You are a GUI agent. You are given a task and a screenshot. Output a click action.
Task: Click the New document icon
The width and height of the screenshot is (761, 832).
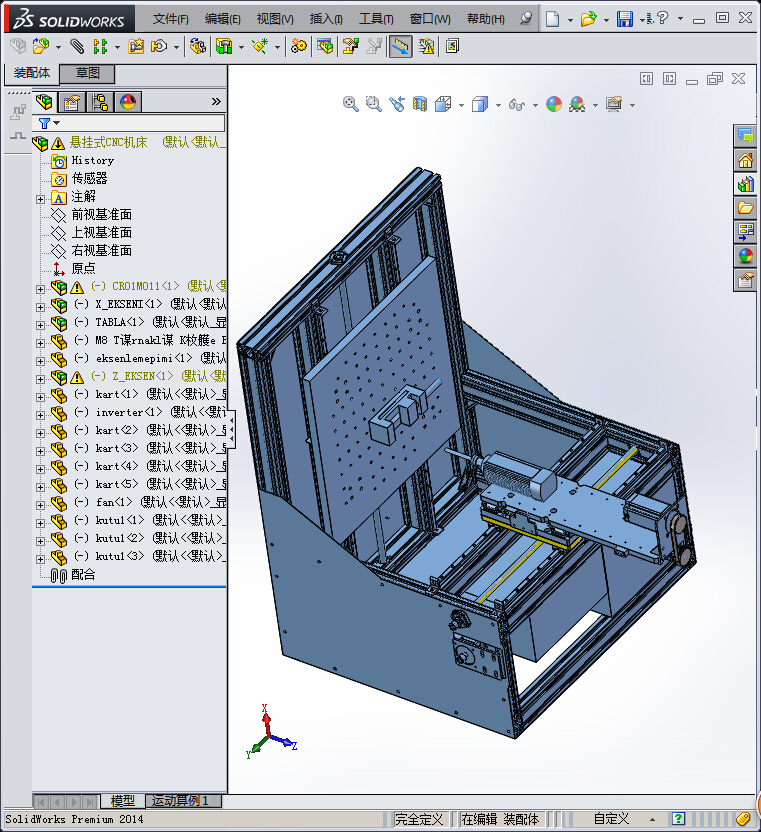click(552, 19)
